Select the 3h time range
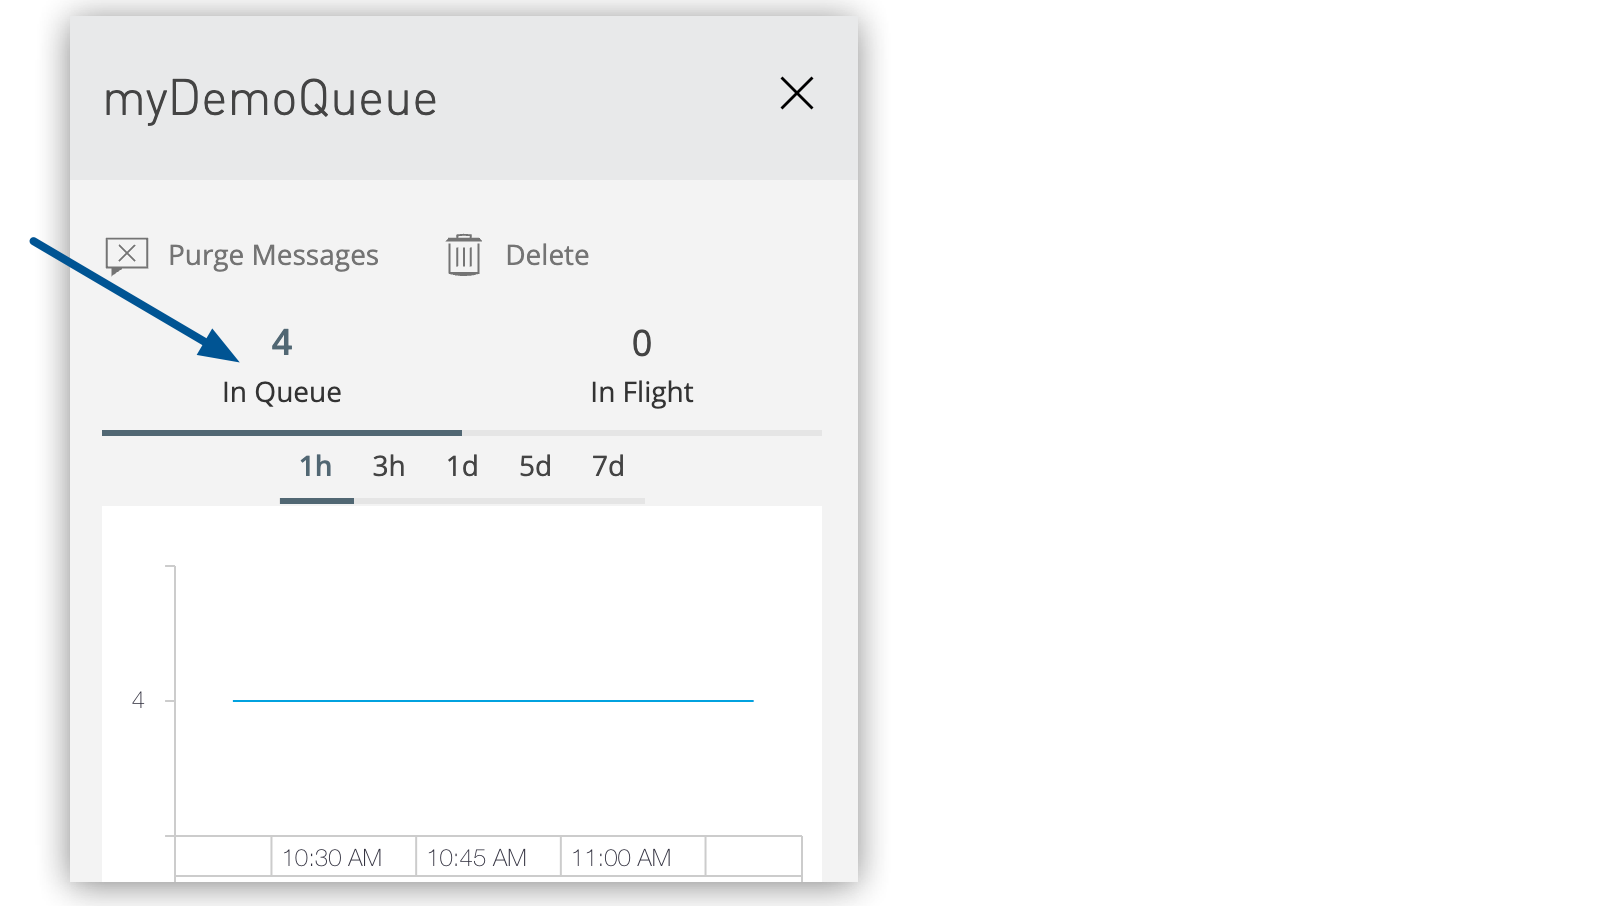This screenshot has height=906, width=1618. click(x=389, y=467)
